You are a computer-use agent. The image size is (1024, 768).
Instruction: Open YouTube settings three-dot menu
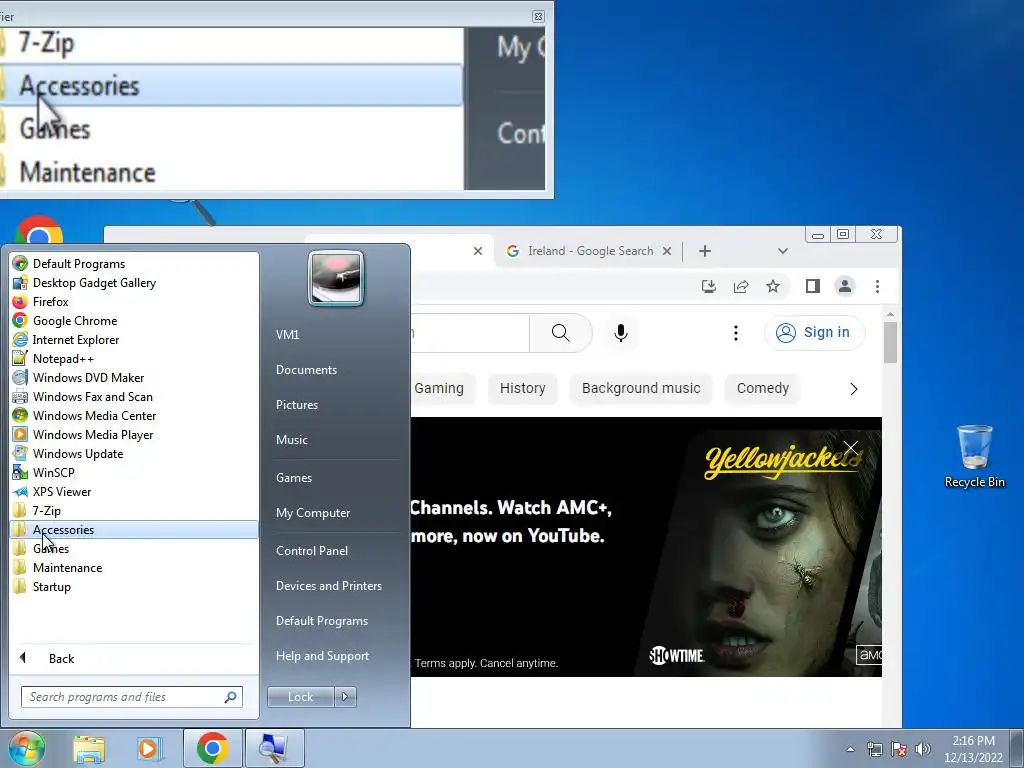[x=736, y=333]
